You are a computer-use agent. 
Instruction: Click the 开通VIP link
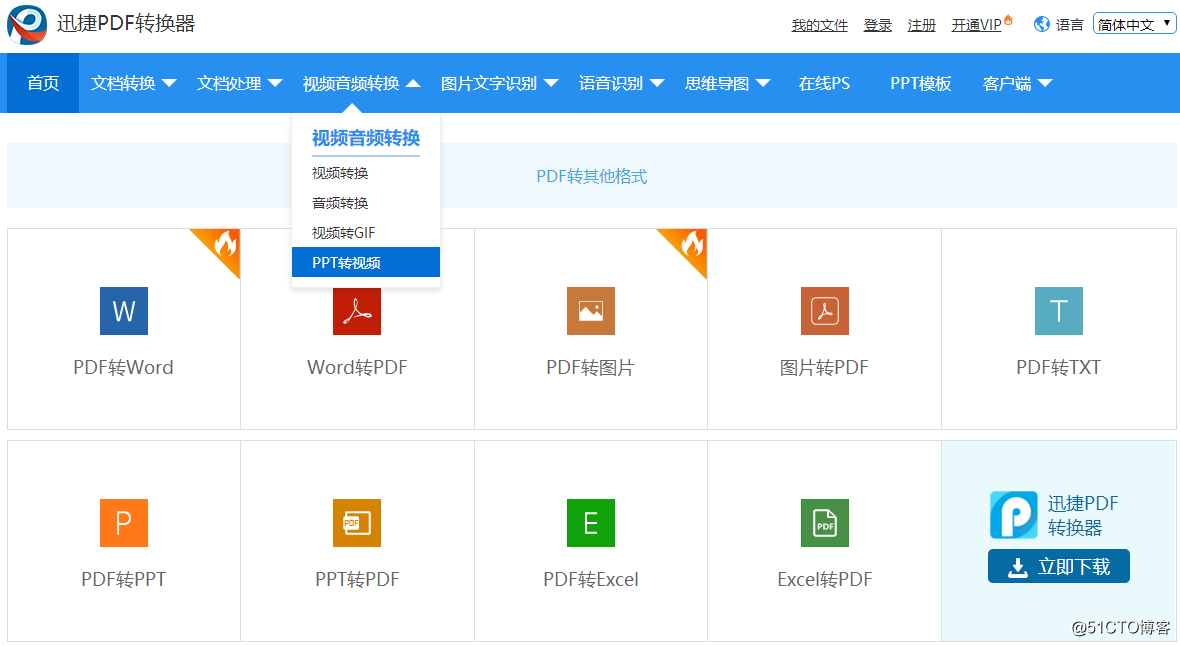976,26
